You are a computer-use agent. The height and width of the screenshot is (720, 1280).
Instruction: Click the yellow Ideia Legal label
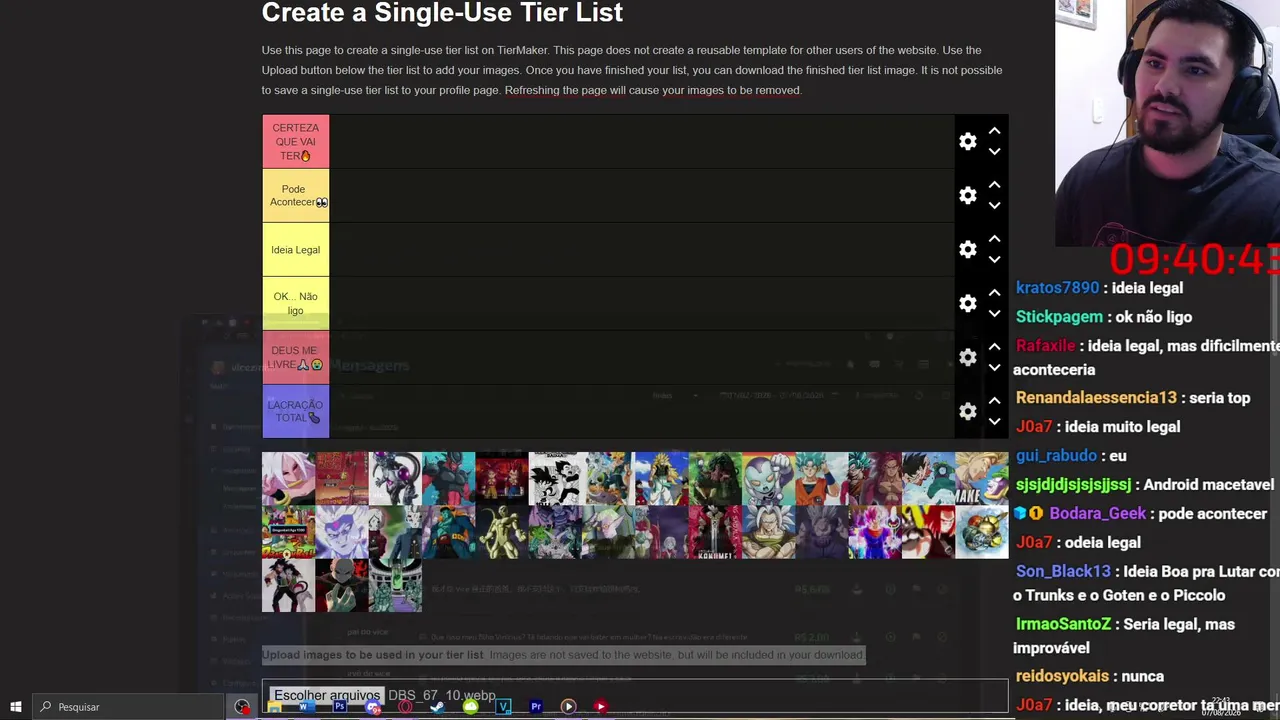(x=295, y=250)
